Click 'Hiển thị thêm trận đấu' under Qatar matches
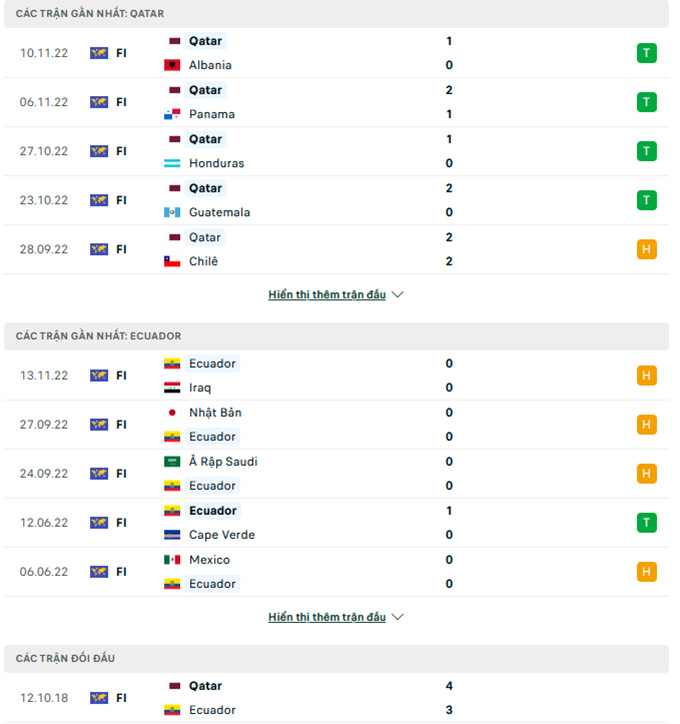 tap(326, 295)
